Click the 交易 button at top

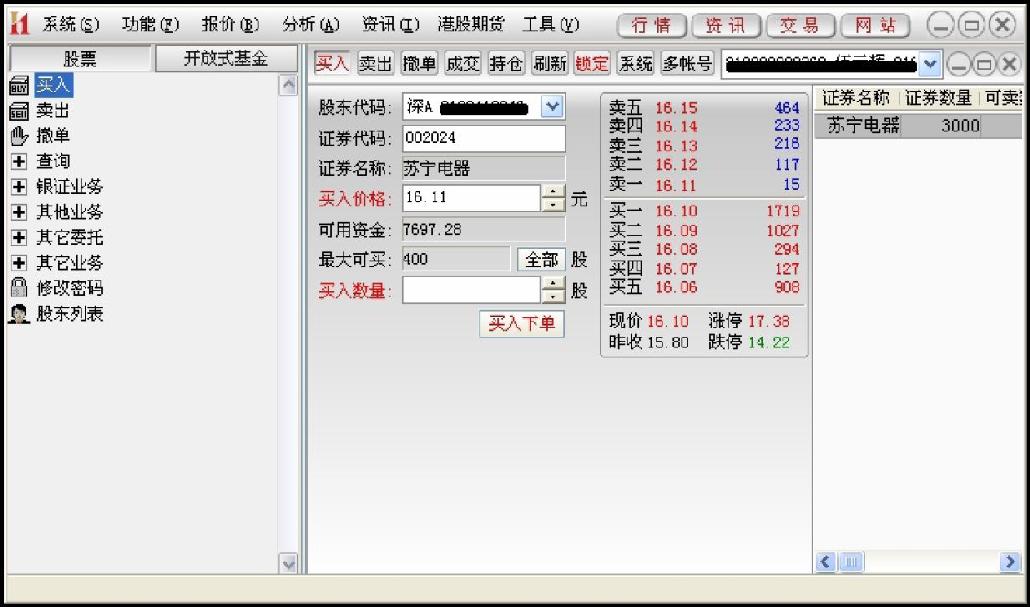pyautogui.click(x=801, y=26)
